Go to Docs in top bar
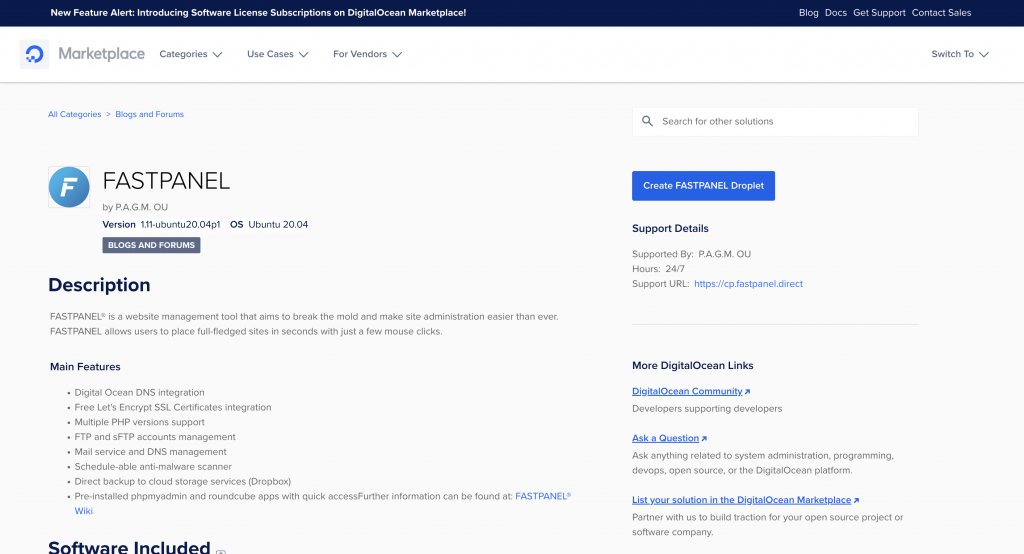Screen dimensions: 1024x554 [835, 13]
